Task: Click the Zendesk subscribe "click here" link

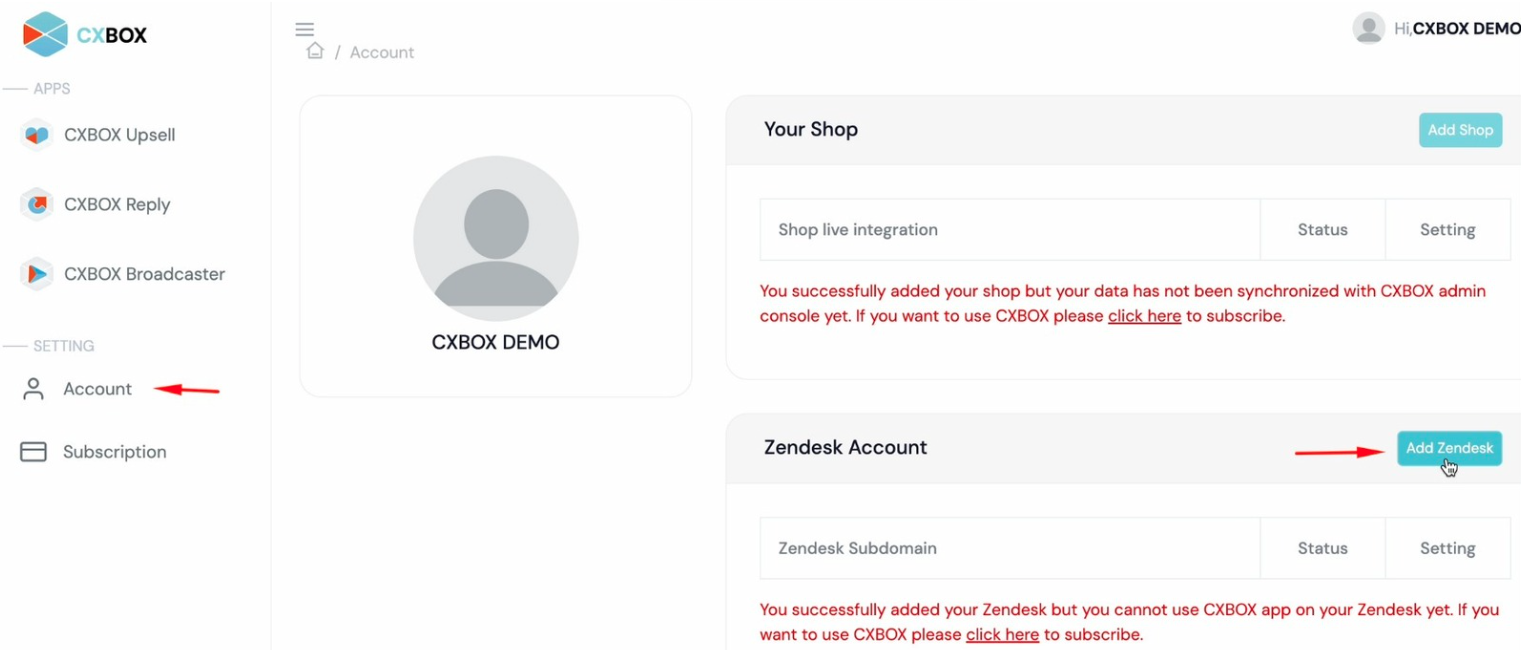Action: [x=1002, y=634]
